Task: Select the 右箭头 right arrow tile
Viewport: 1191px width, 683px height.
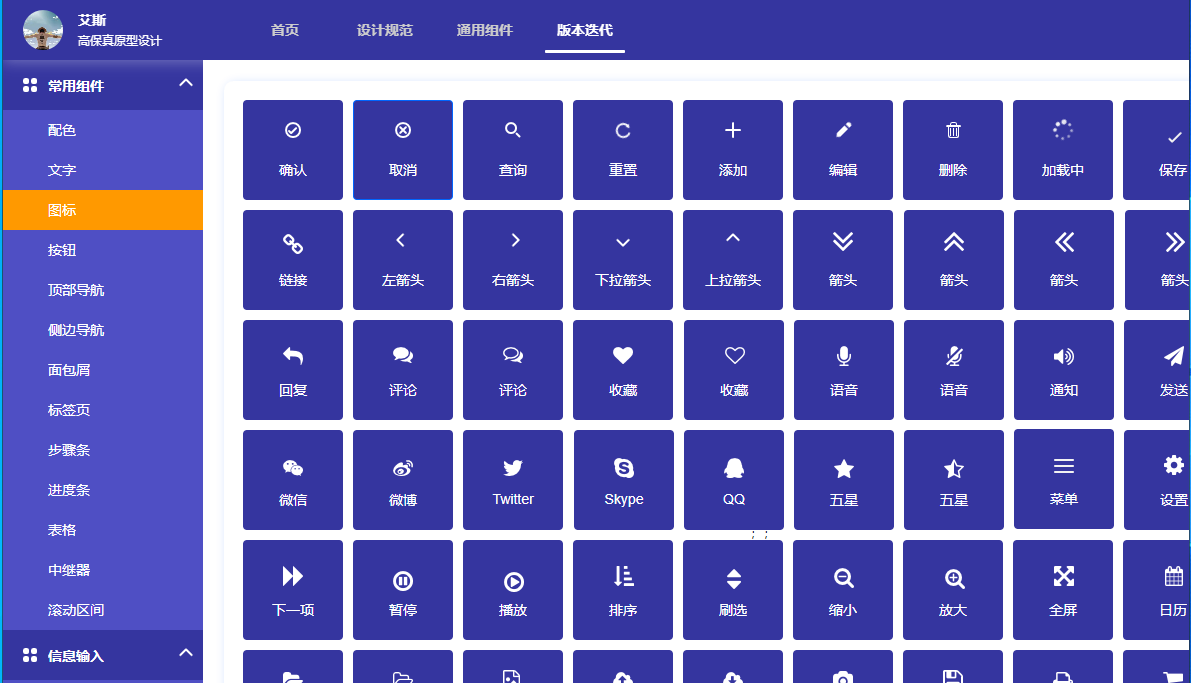Action: pyautogui.click(x=513, y=260)
